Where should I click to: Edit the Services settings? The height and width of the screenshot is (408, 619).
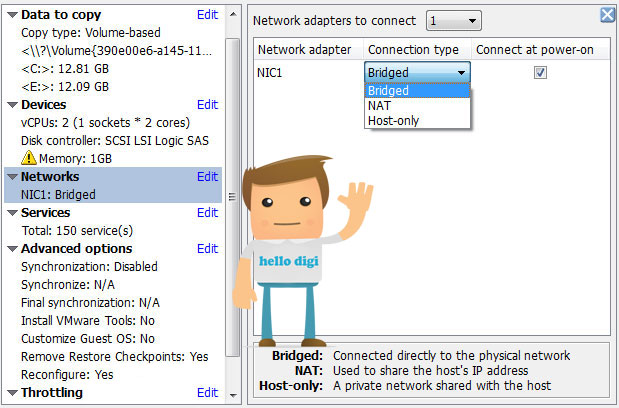click(208, 212)
